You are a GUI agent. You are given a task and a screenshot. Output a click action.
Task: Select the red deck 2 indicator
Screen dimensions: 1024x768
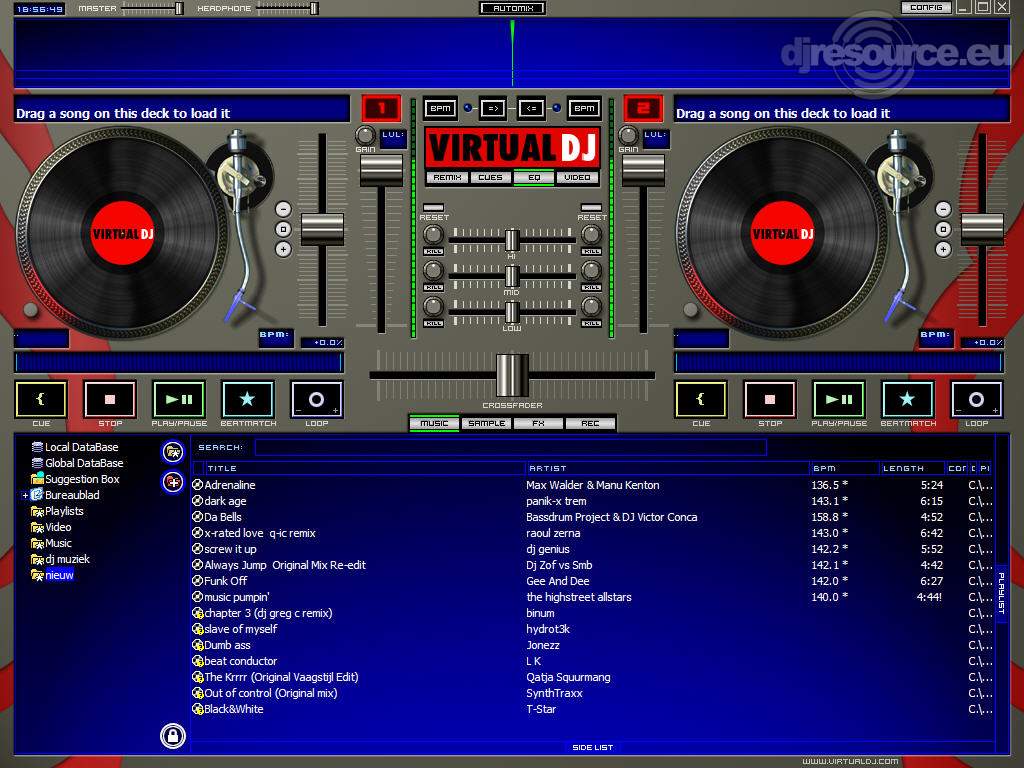tap(643, 108)
